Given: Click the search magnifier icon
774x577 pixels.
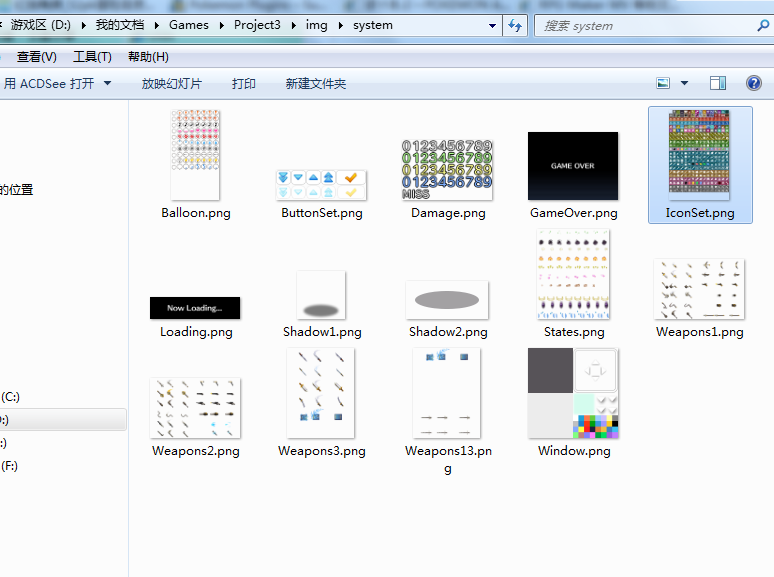Looking at the screenshot, I should click(763, 25).
